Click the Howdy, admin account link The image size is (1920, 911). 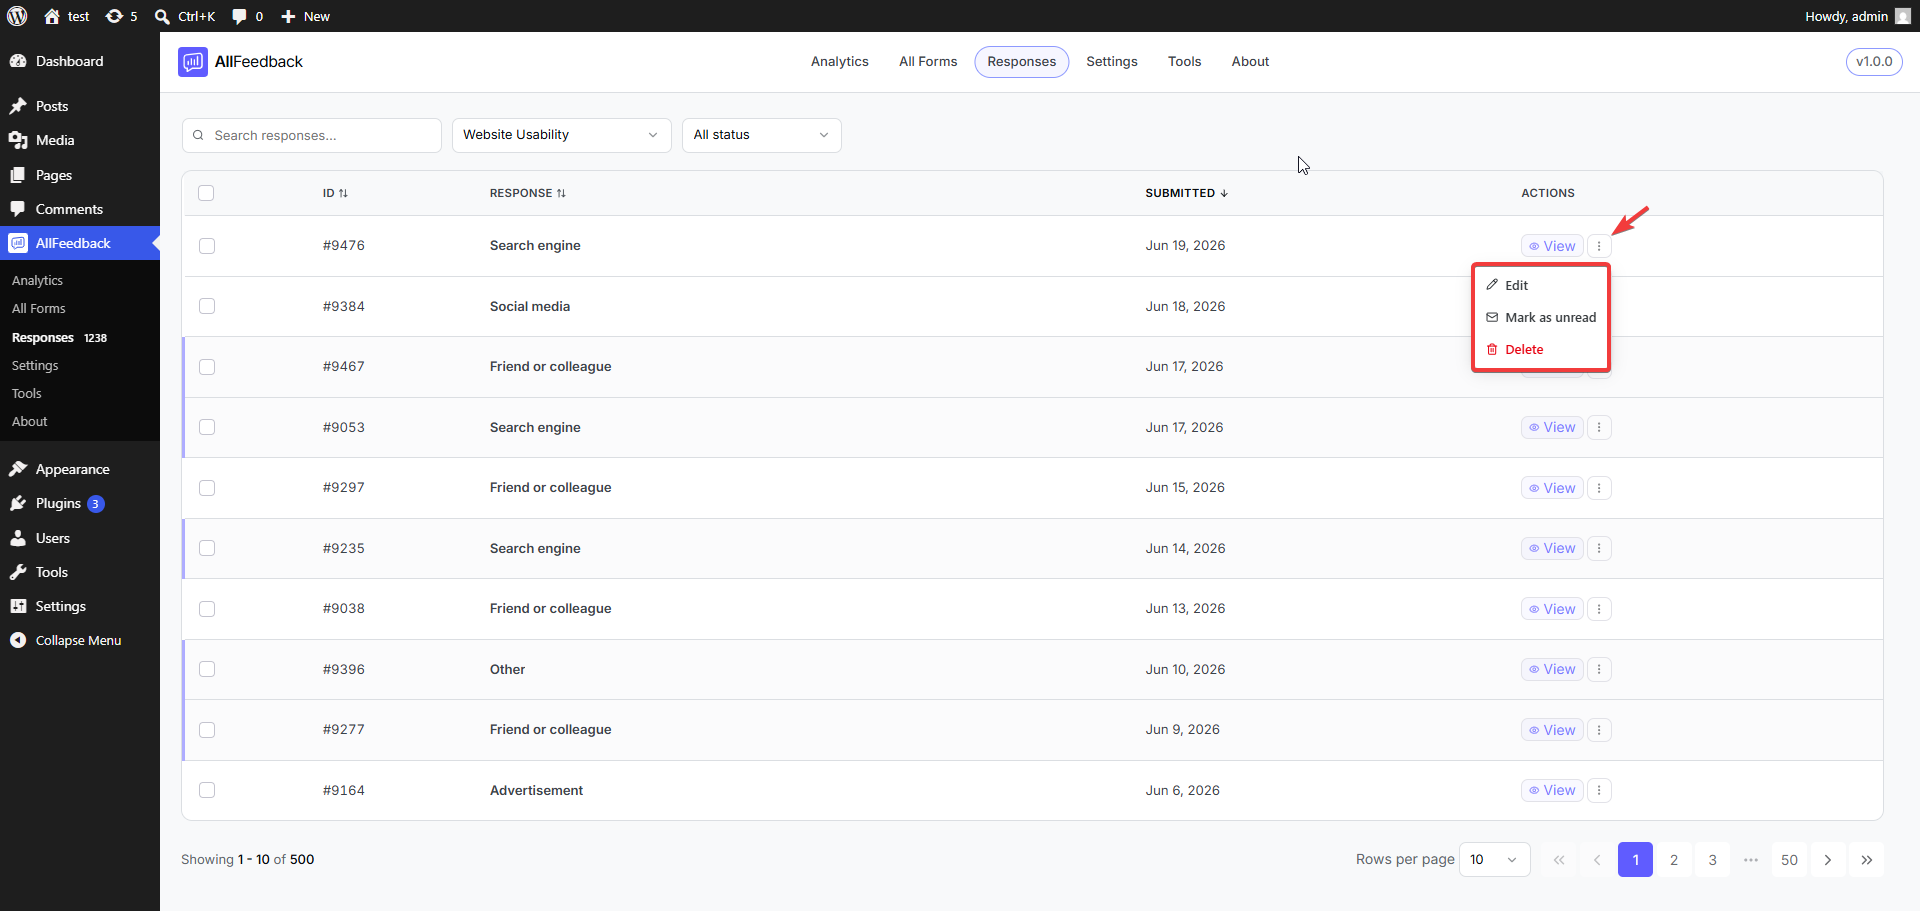click(x=1857, y=16)
